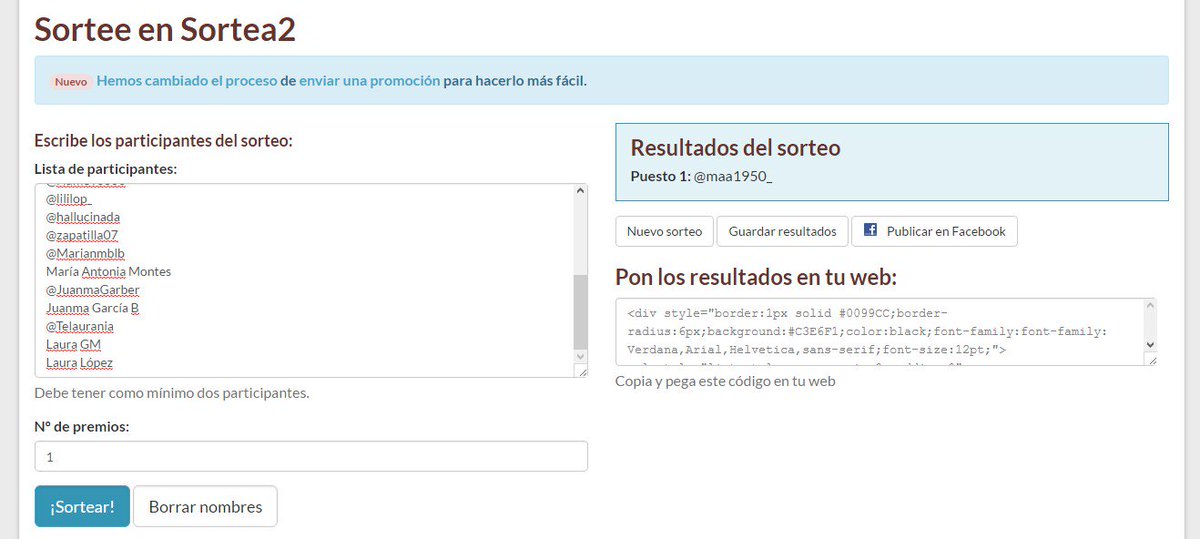1200x539 pixels.
Task: Select participant @Telaurania
Action: tap(80, 326)
